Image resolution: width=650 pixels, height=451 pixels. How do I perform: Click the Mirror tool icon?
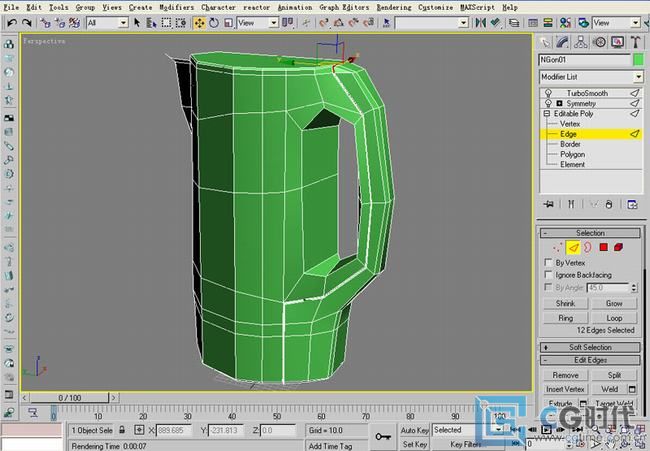[x=480, y=23]
